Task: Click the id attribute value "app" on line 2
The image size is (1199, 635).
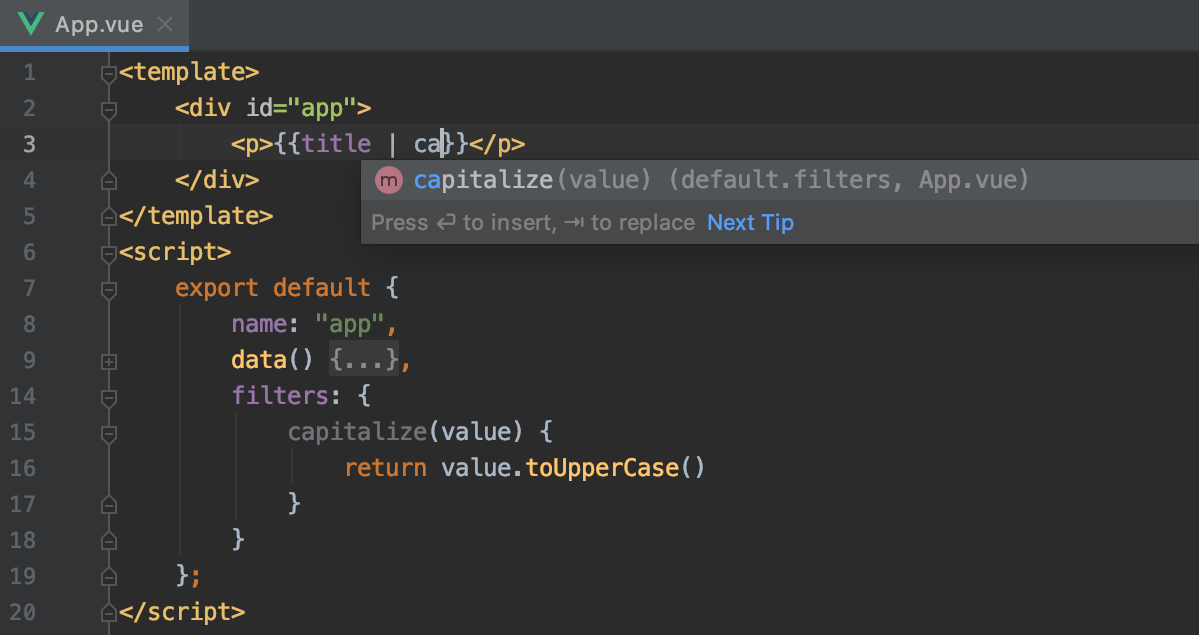Action: pyautogui.click(x=322, y=109)
